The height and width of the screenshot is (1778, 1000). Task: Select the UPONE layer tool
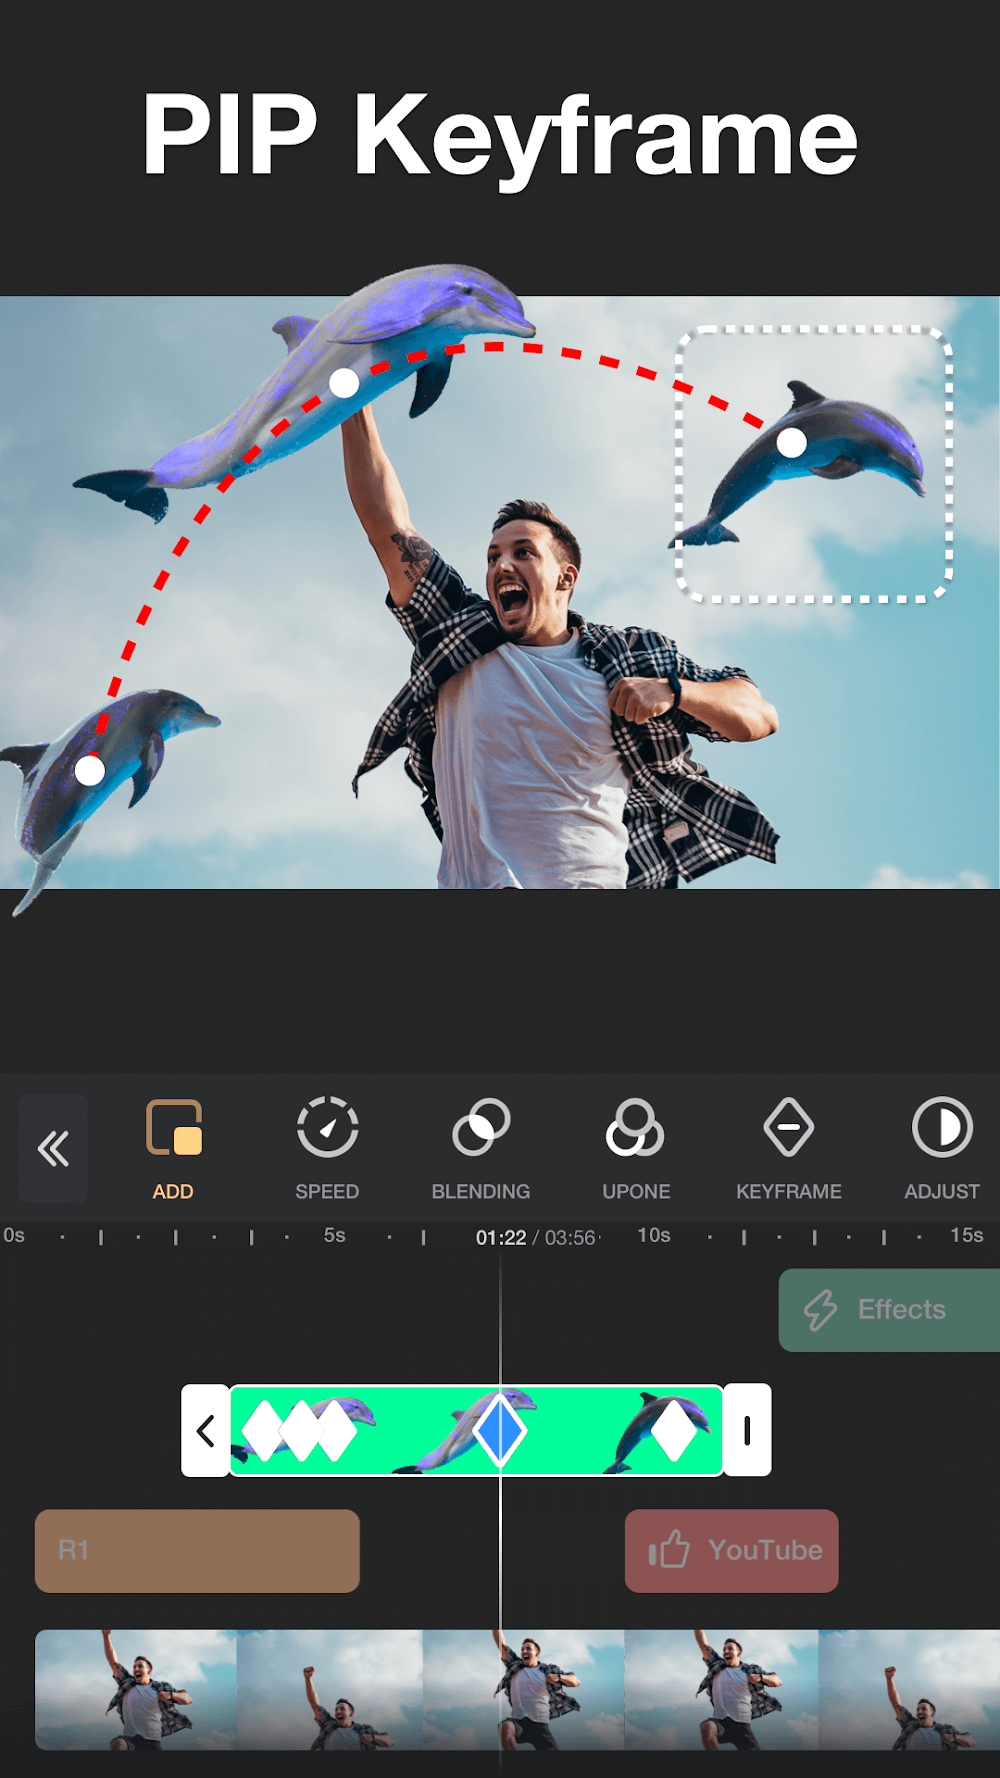[635, 1148]
